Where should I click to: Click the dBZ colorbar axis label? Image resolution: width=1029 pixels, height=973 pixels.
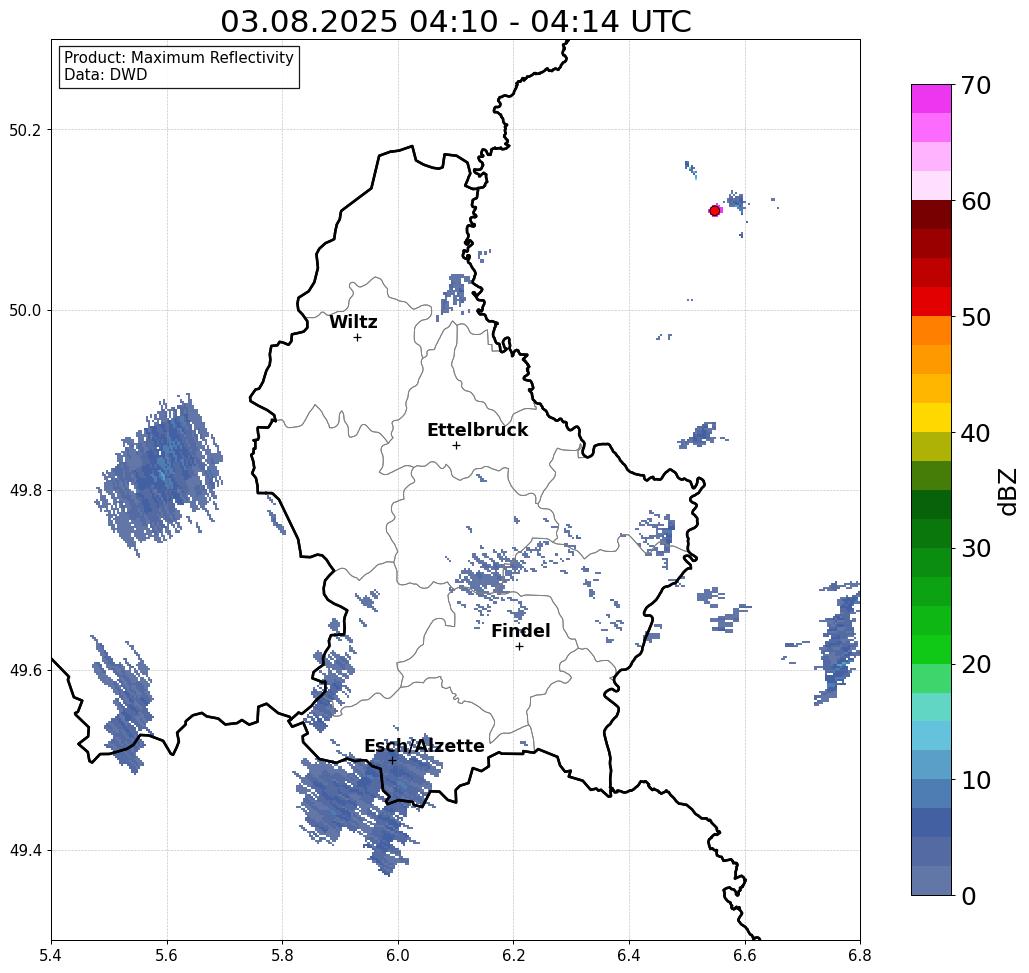coord(1008,491)
